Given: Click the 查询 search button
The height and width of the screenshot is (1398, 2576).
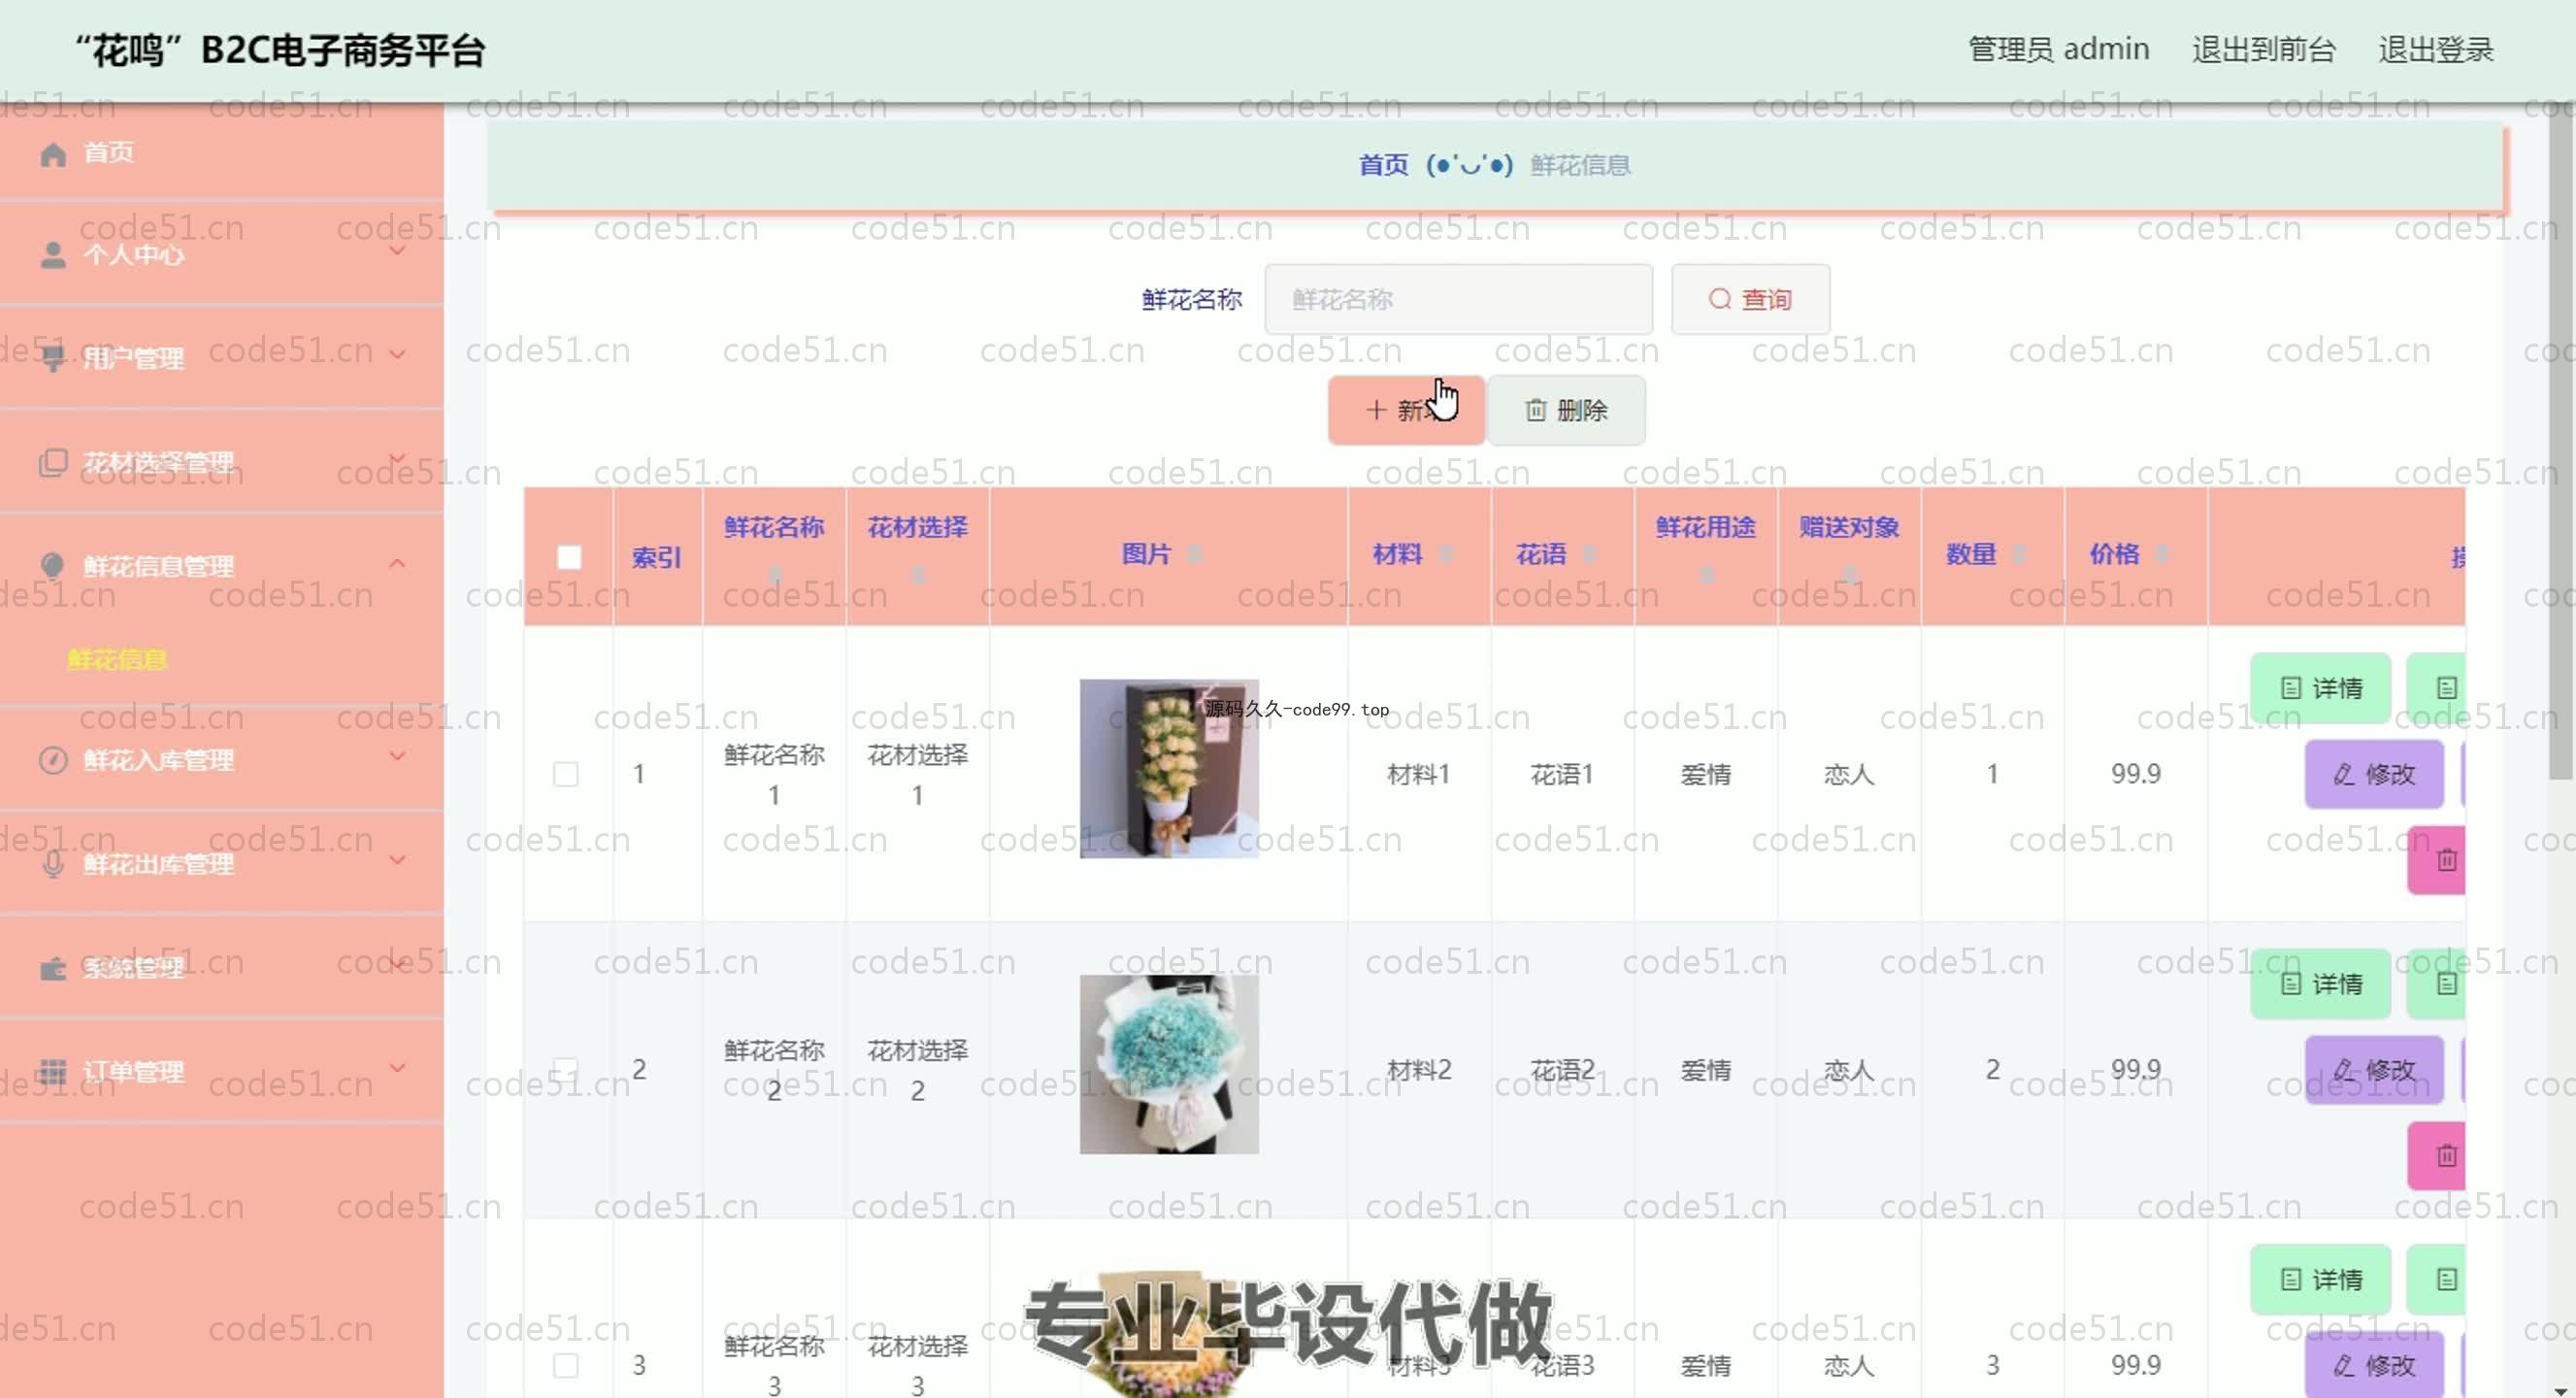Looking at the screenshot, I should point(1750,299).
